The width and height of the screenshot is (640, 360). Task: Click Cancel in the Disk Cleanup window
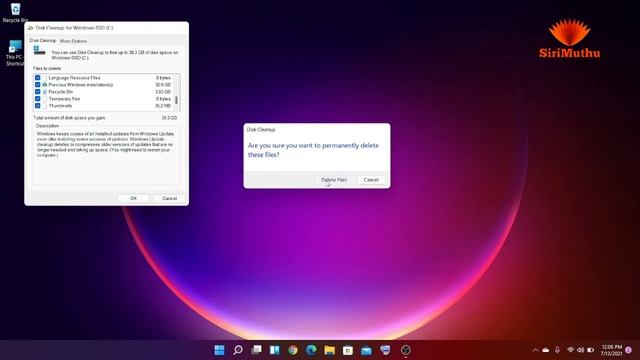(x=169, y=198)
